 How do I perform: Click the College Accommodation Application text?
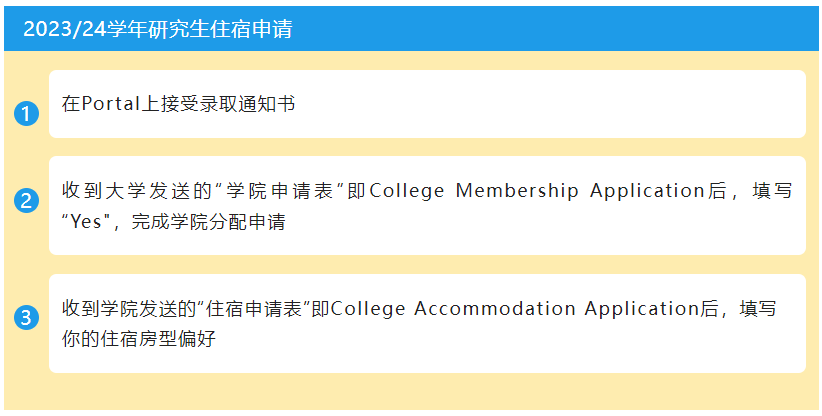pyautogui.click(x=512, y=309)
